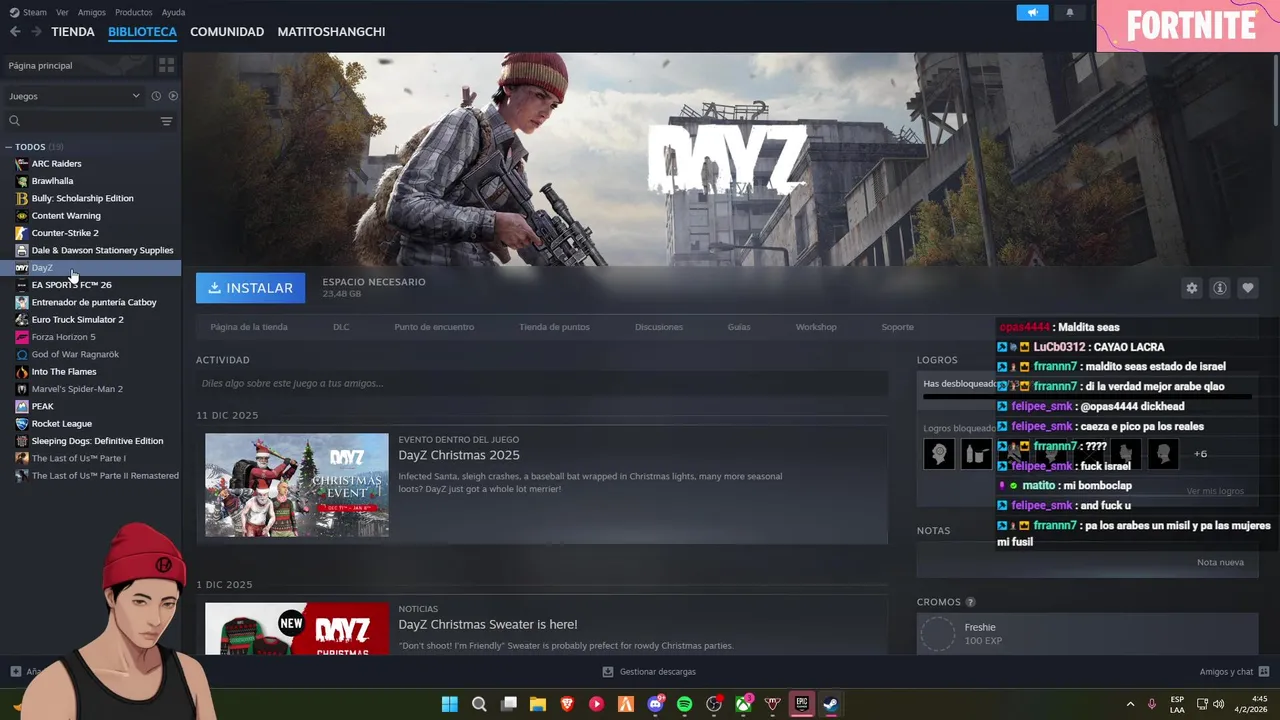The image size is (1280, 720).
Task: Switch library to grid collections view
Action: [x=166, y=65]
